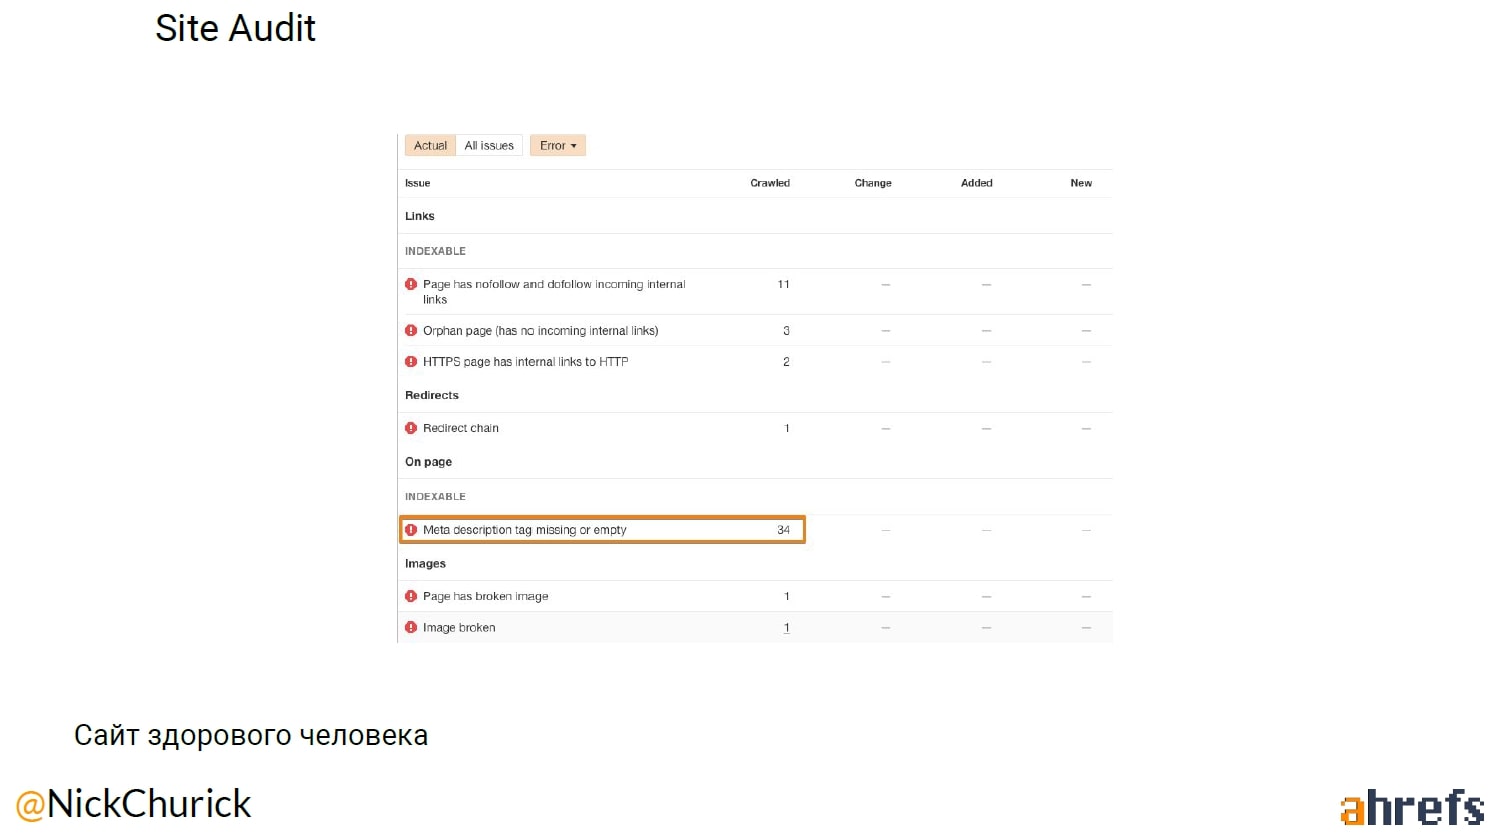
Task: Click error icon next to Image broken
Action: click(411, 628)
